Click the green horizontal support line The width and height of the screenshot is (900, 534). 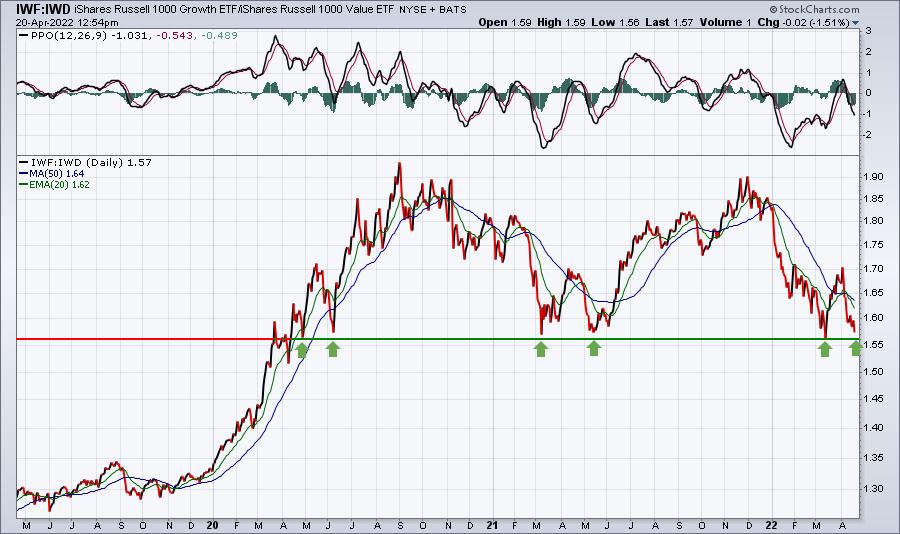(576, 339)
